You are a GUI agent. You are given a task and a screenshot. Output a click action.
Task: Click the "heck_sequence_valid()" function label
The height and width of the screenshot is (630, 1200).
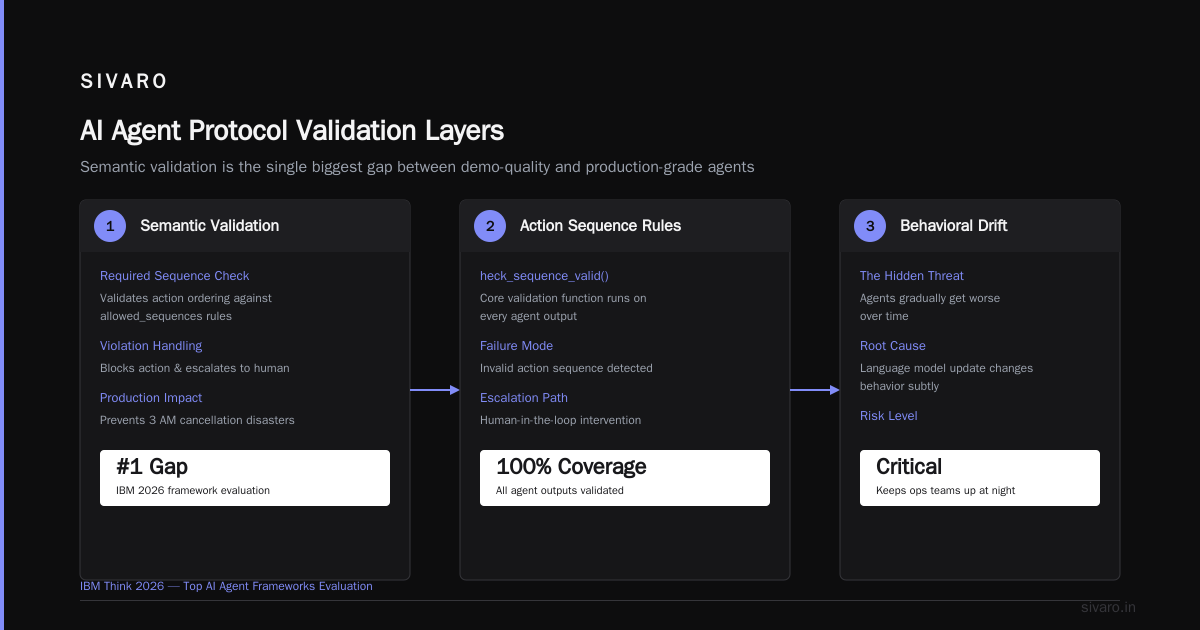tap(544, 276)
